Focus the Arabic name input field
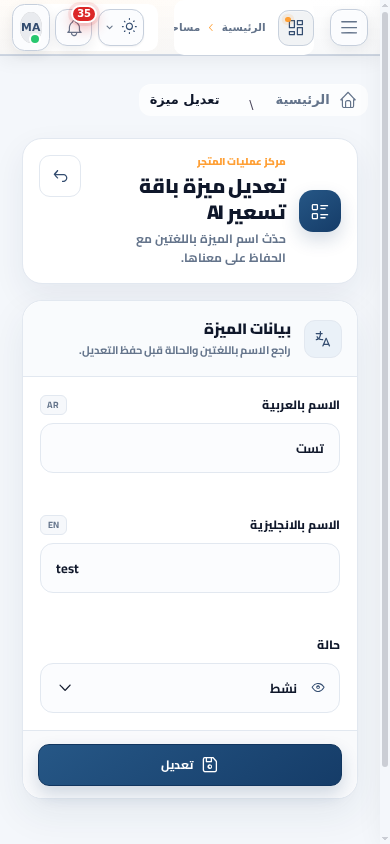This screenshot has width=390, height=844. click(190, 448)
